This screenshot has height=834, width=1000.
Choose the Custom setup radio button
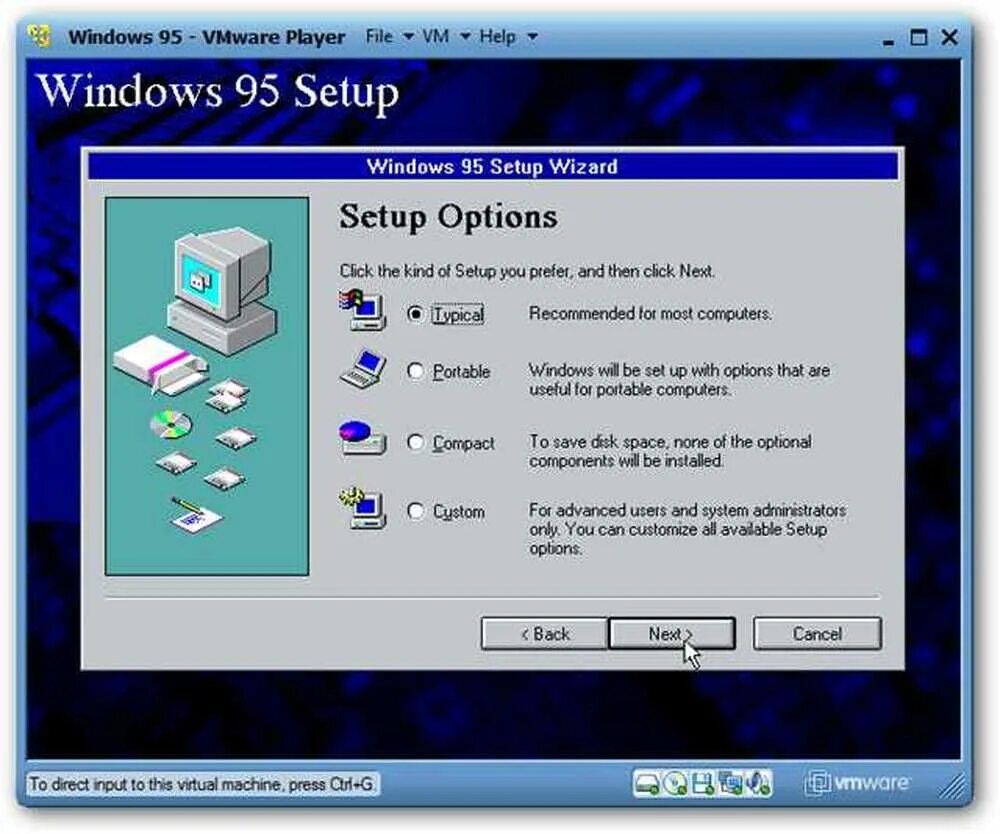pos(415,511)
